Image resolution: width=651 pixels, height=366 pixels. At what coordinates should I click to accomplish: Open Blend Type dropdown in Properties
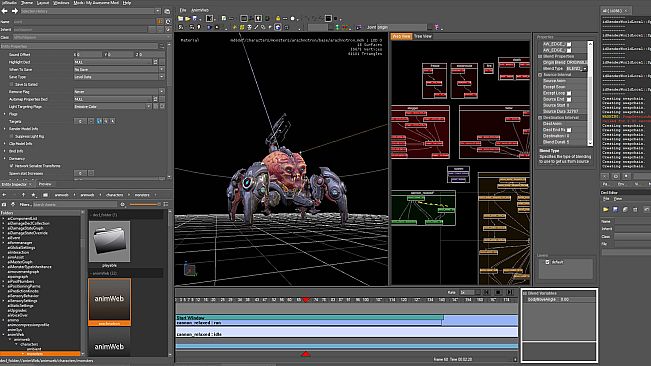[585, 69]
